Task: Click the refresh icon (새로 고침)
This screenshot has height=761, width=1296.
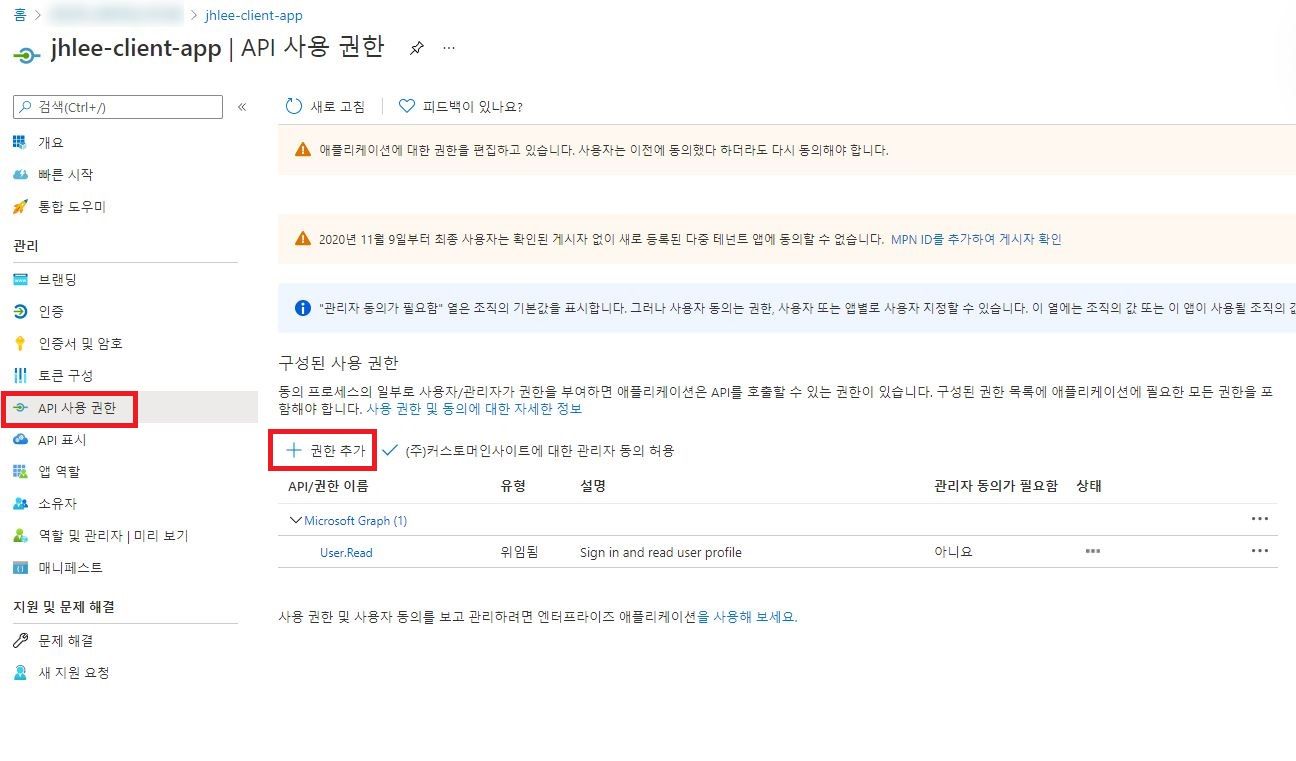Action: pos(293,106)
